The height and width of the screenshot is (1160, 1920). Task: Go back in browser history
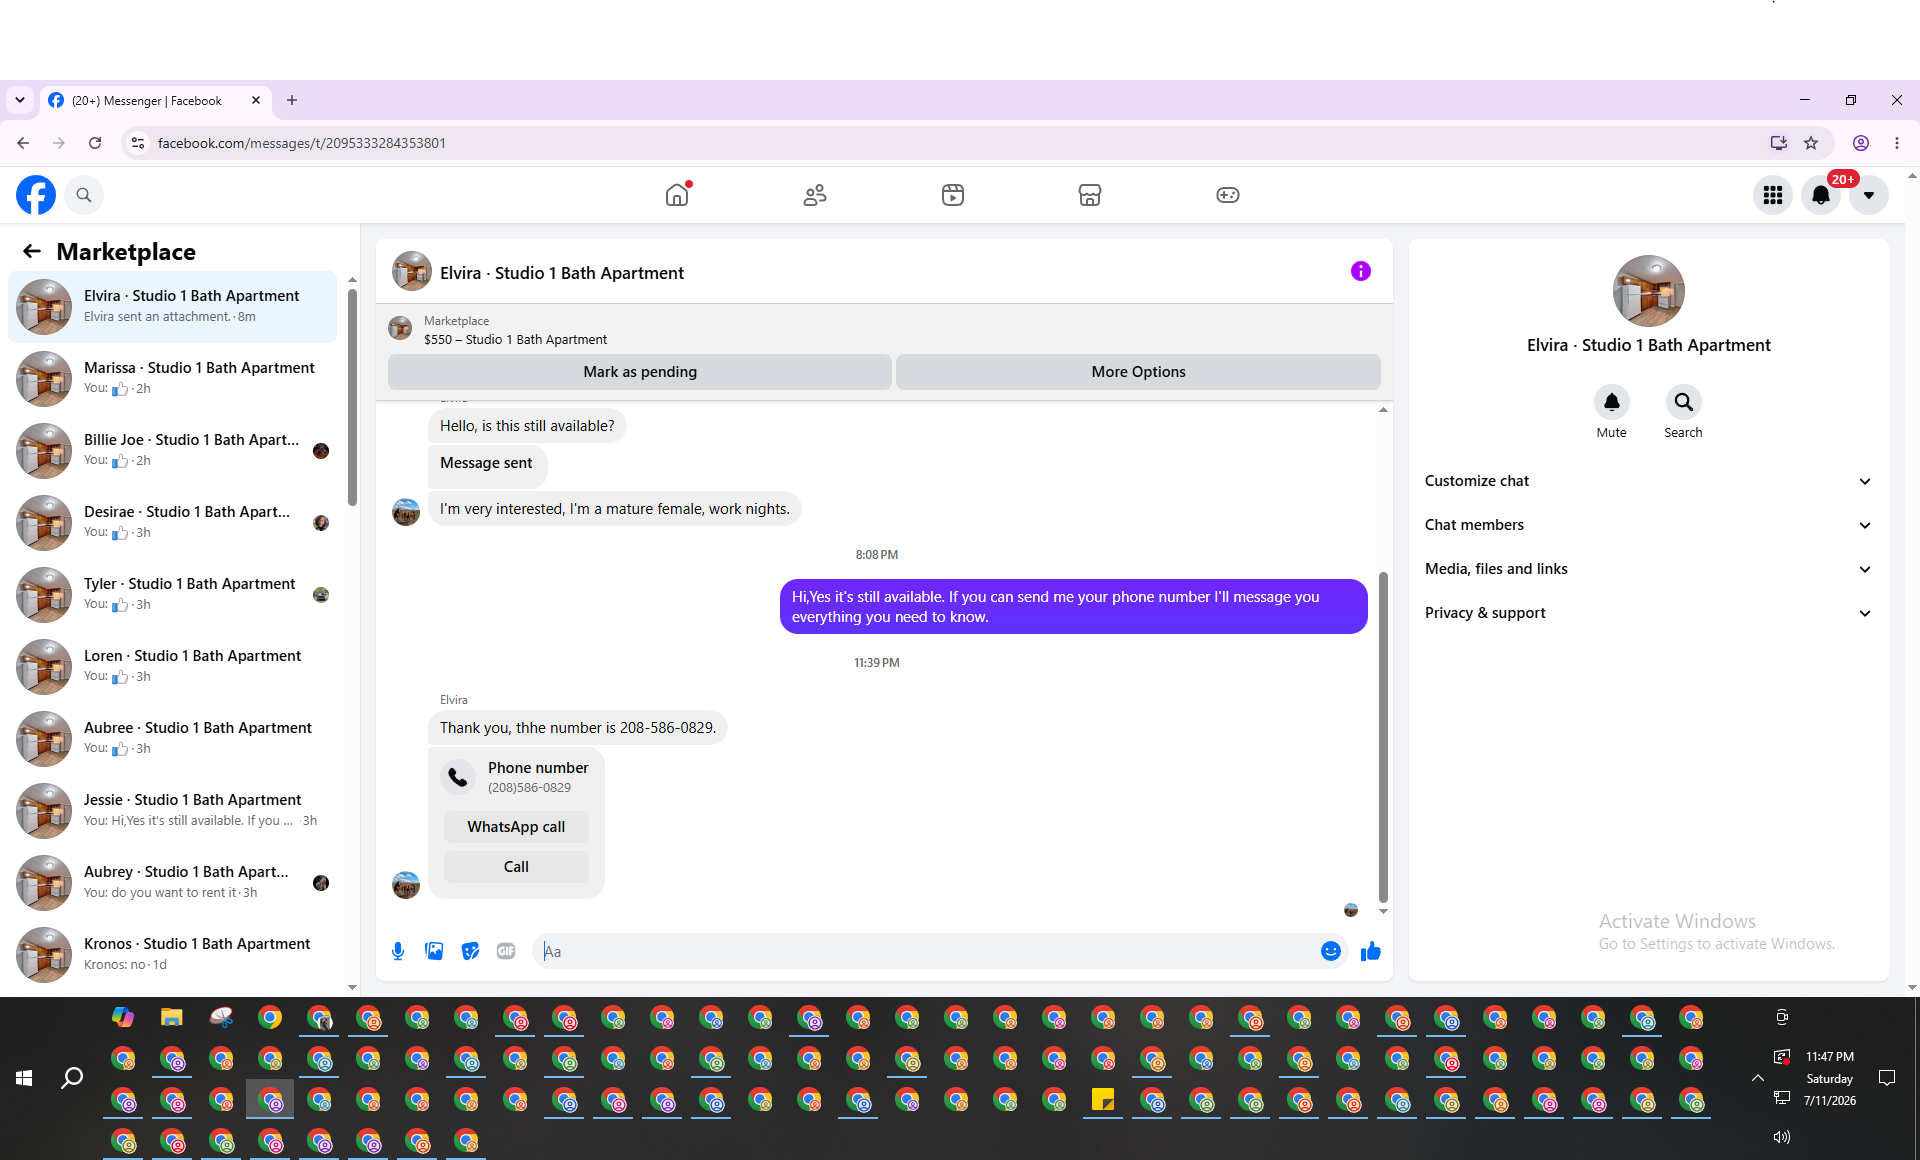pos(23,143)
